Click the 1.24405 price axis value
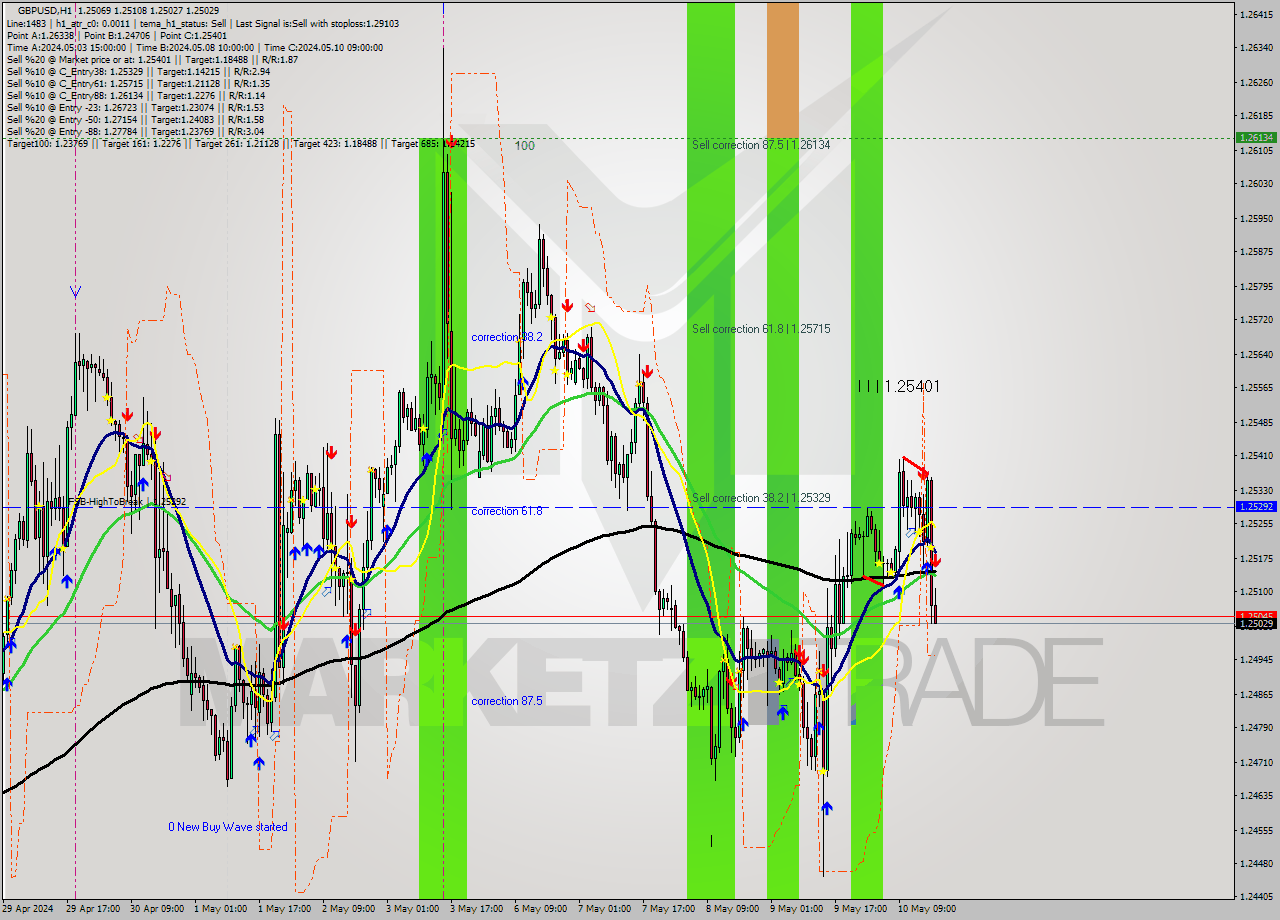The width and height of the screenshot is (1280, 920). (1256, 898)
